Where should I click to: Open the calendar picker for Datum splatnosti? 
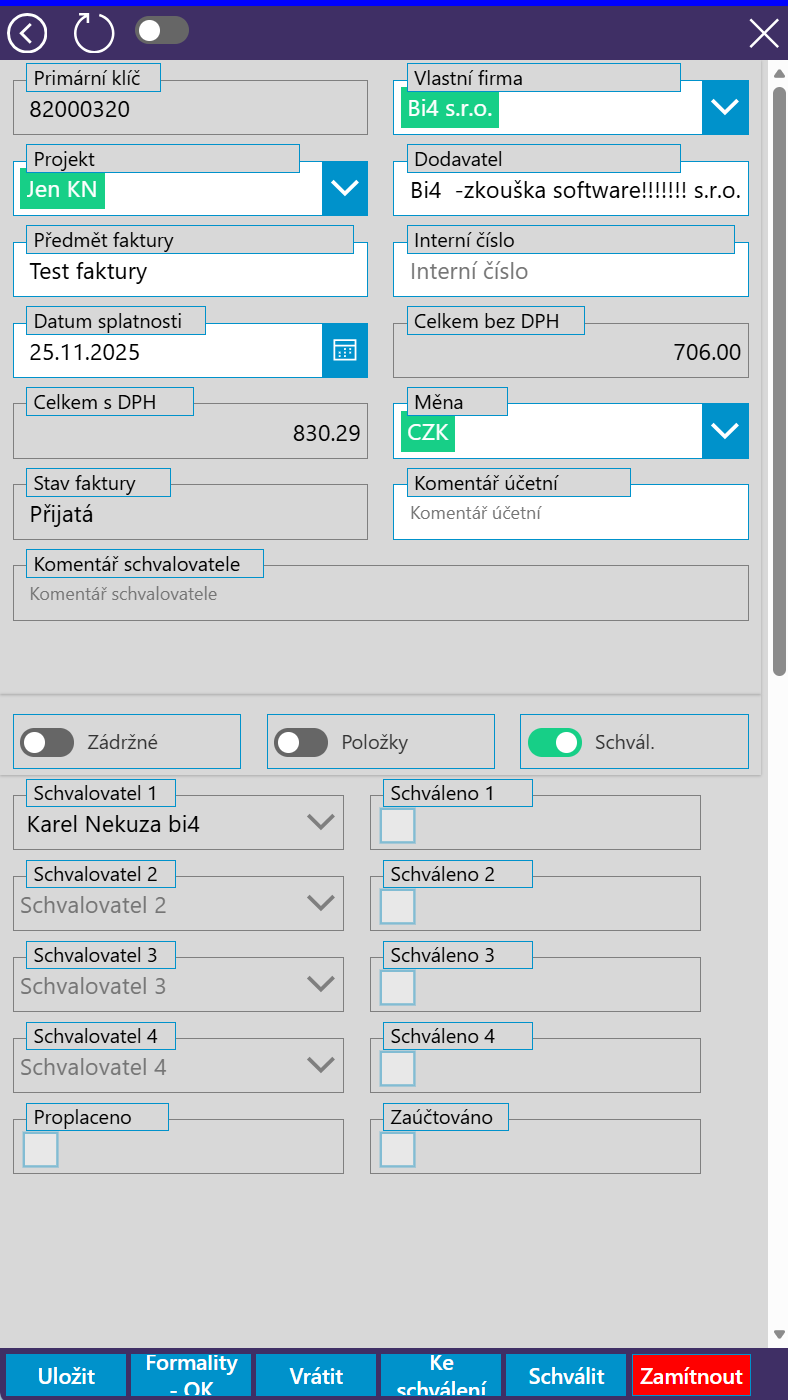click(345, 351)
